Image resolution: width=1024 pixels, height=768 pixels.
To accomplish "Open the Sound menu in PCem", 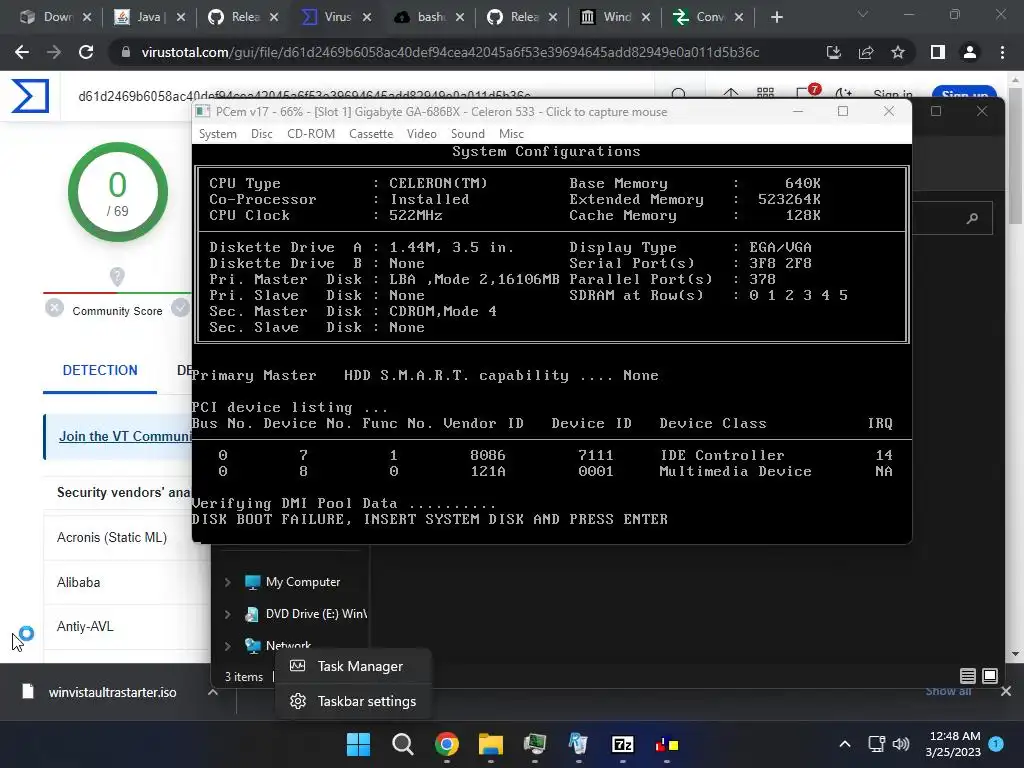I will 468,134.
